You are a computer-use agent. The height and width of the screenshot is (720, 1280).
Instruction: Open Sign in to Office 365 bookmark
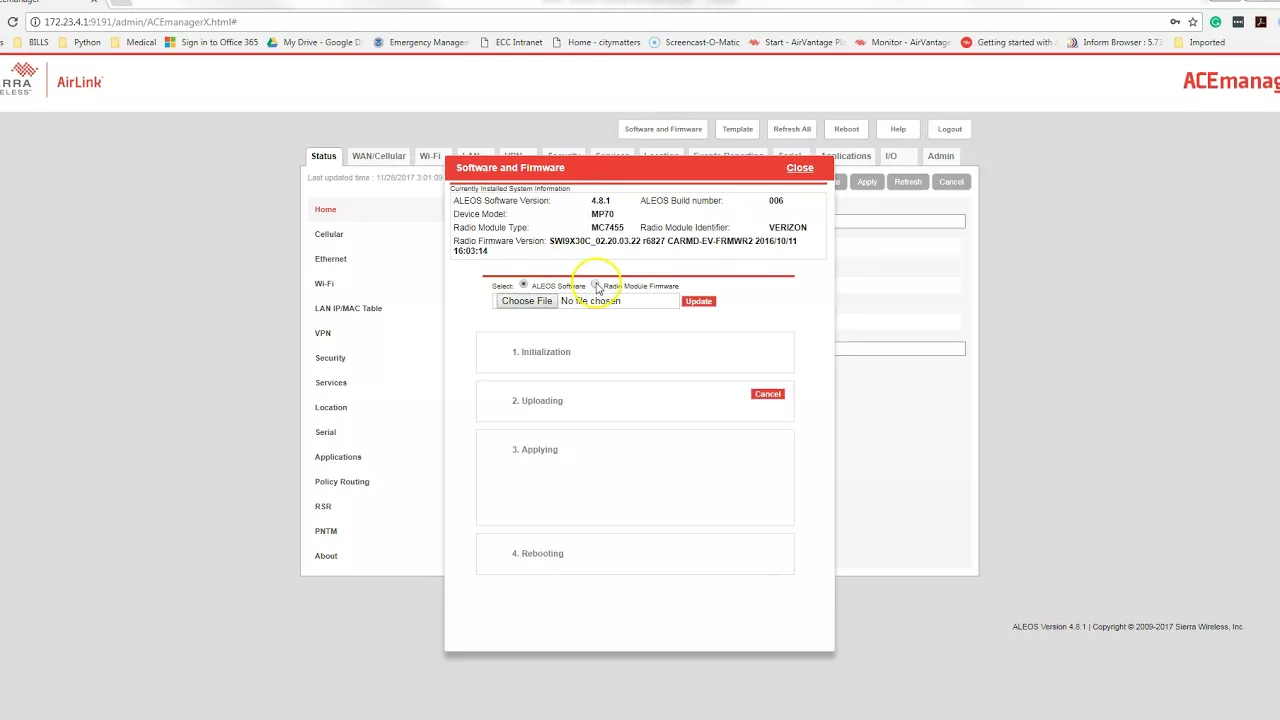pos(211,43)
